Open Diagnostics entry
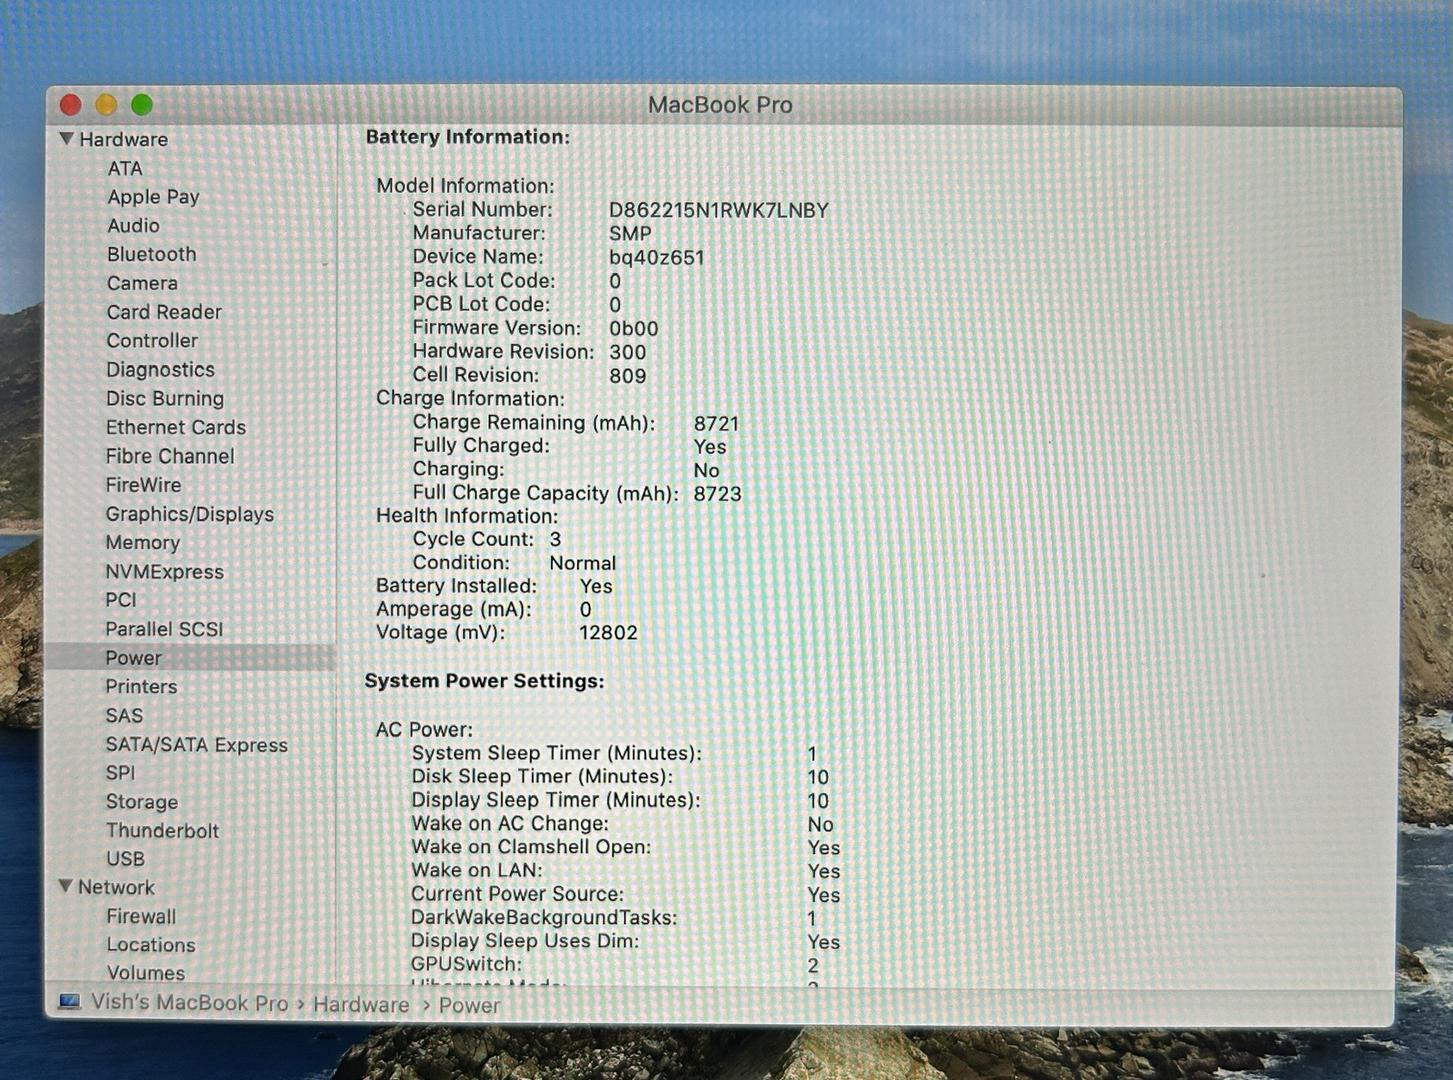 coord(160,370)
